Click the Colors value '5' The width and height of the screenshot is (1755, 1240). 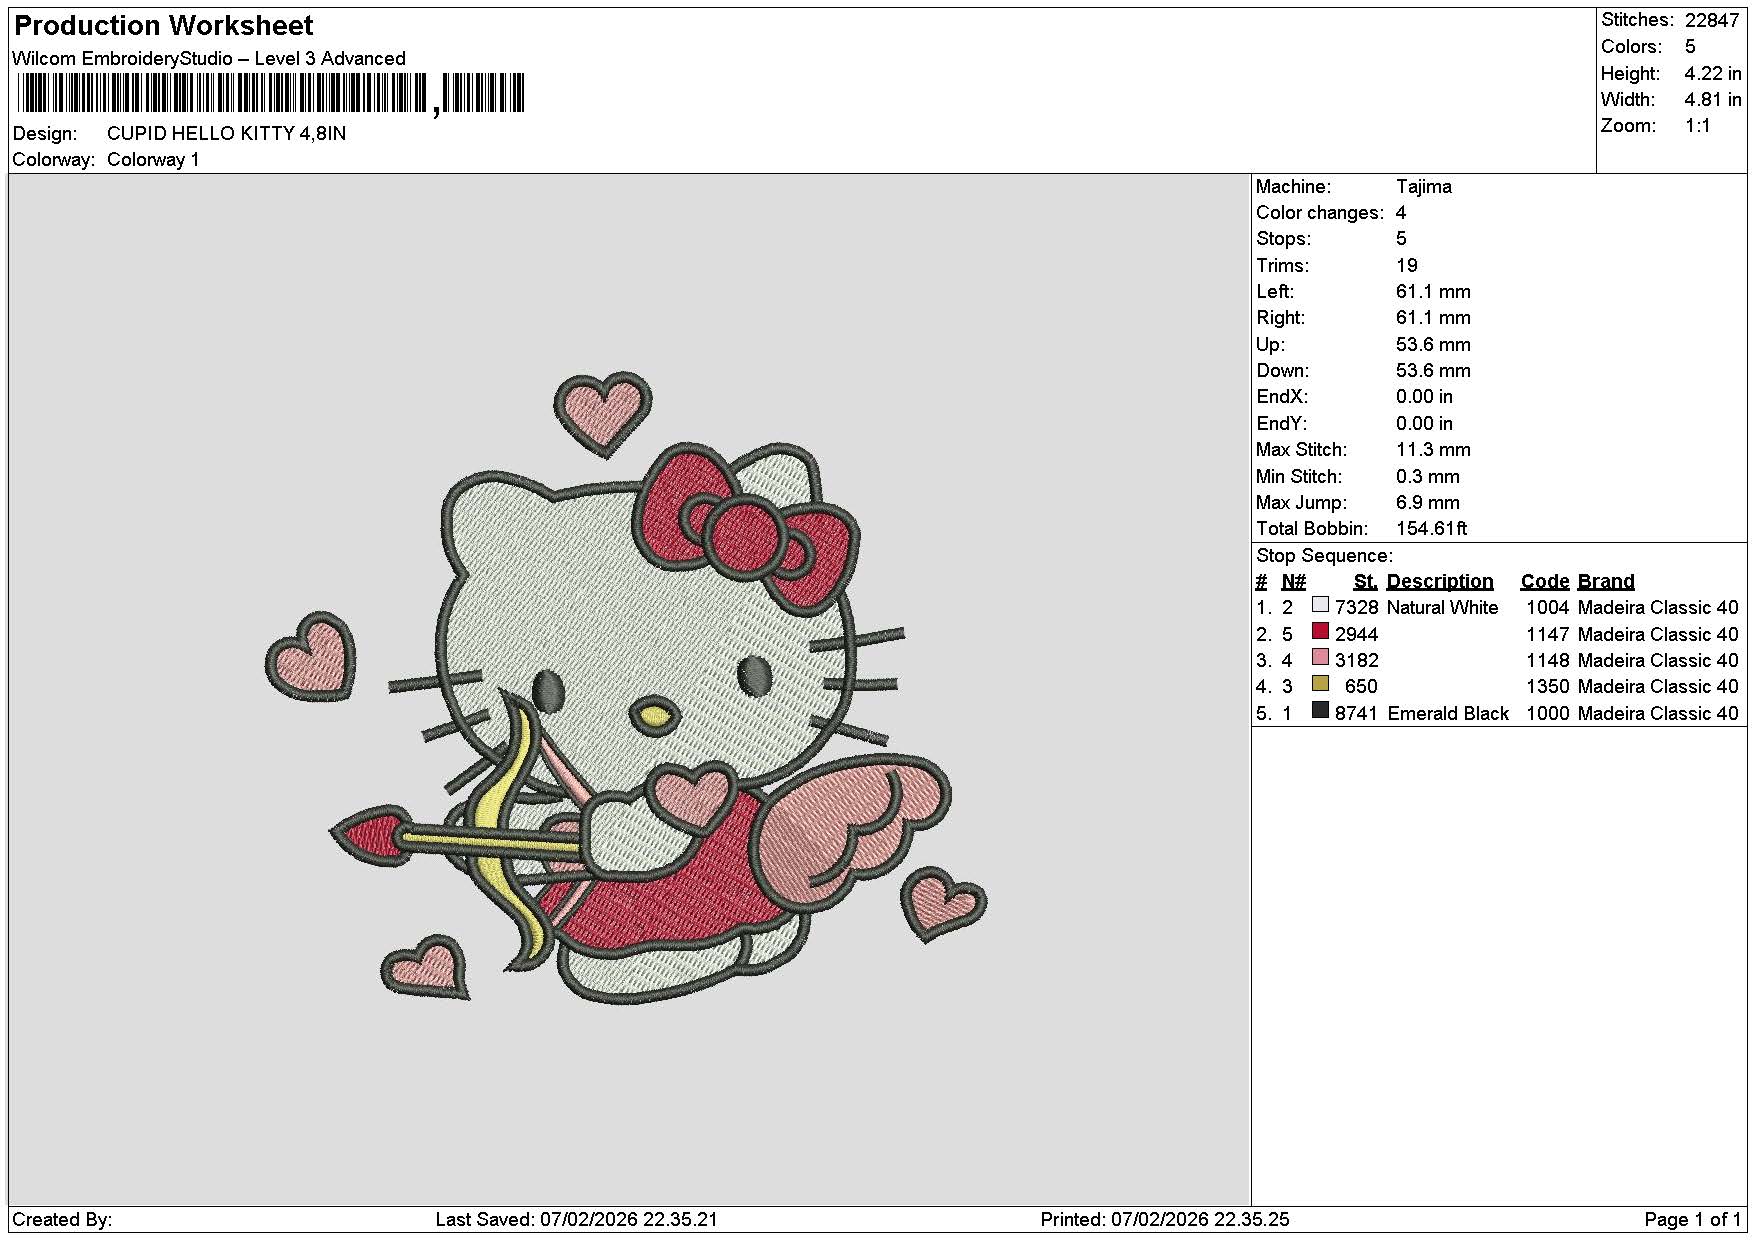(x=1690, y=47)
